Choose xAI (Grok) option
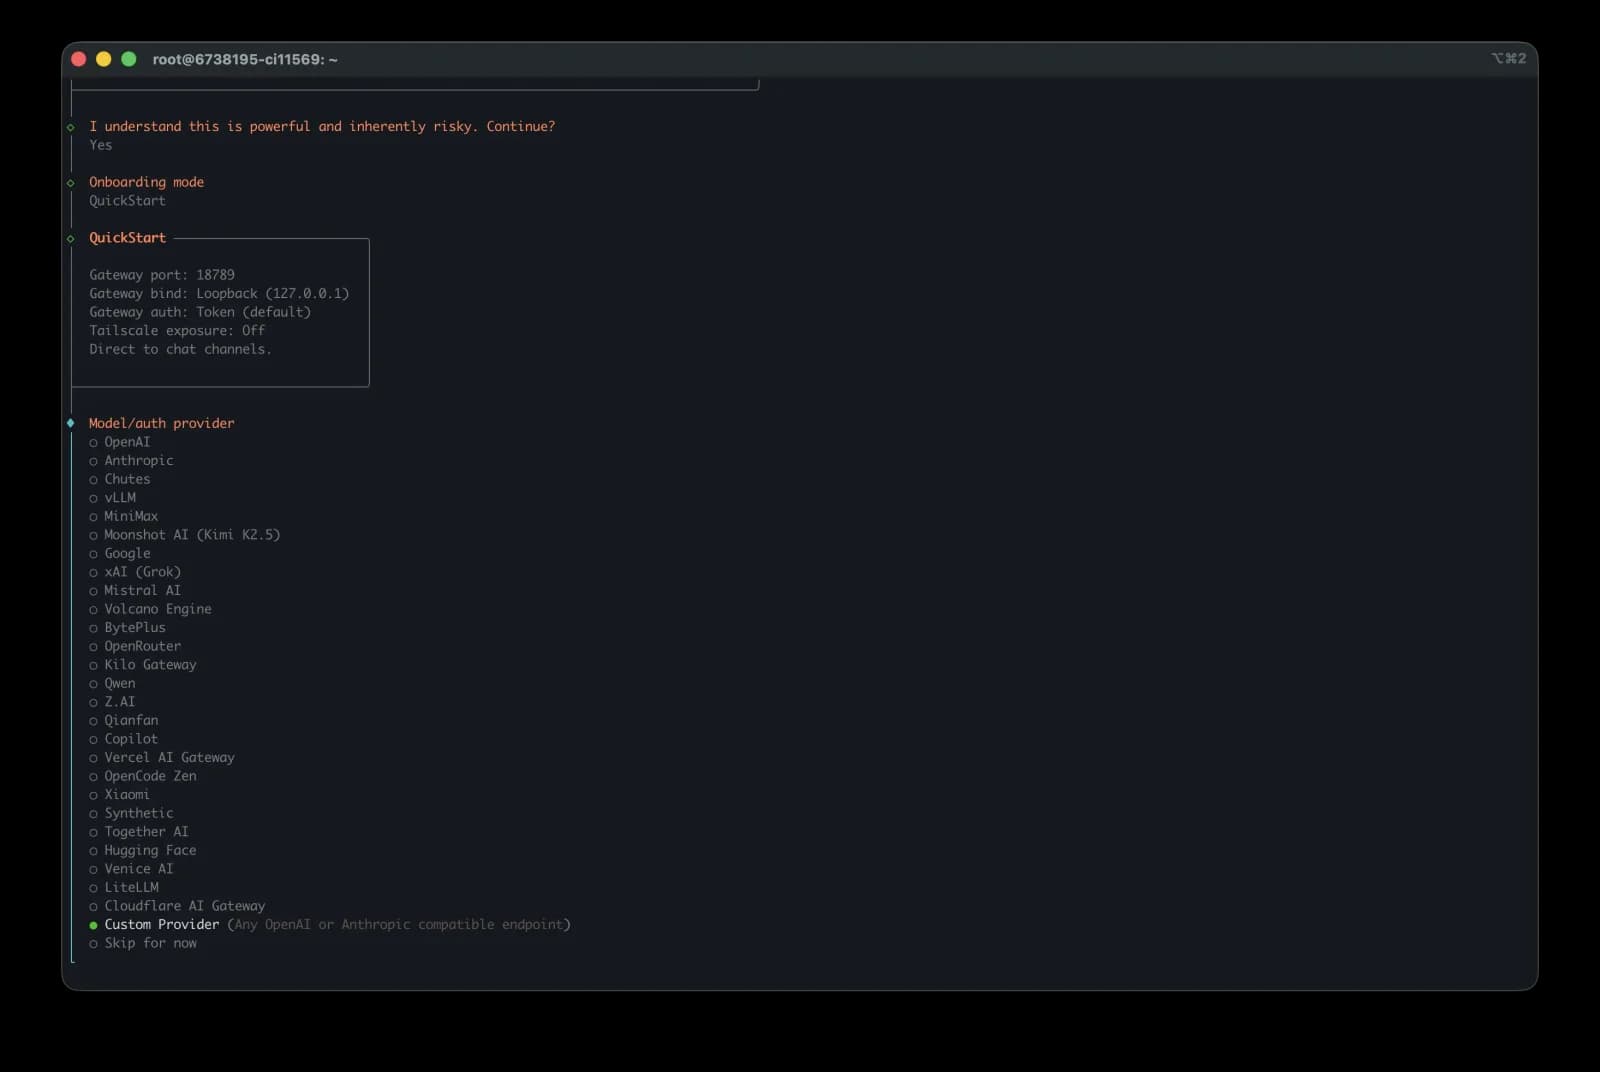 (135, 572)
